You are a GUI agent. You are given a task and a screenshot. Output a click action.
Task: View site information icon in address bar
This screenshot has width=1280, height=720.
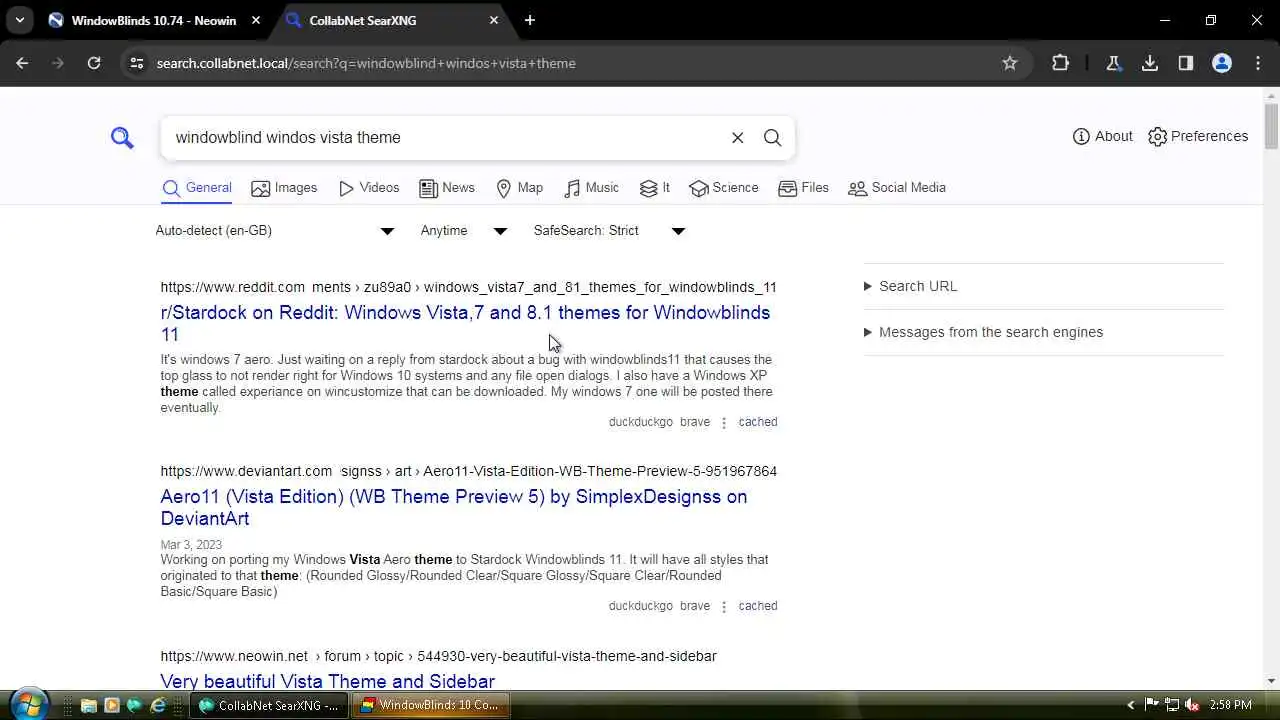coord(137,63)
